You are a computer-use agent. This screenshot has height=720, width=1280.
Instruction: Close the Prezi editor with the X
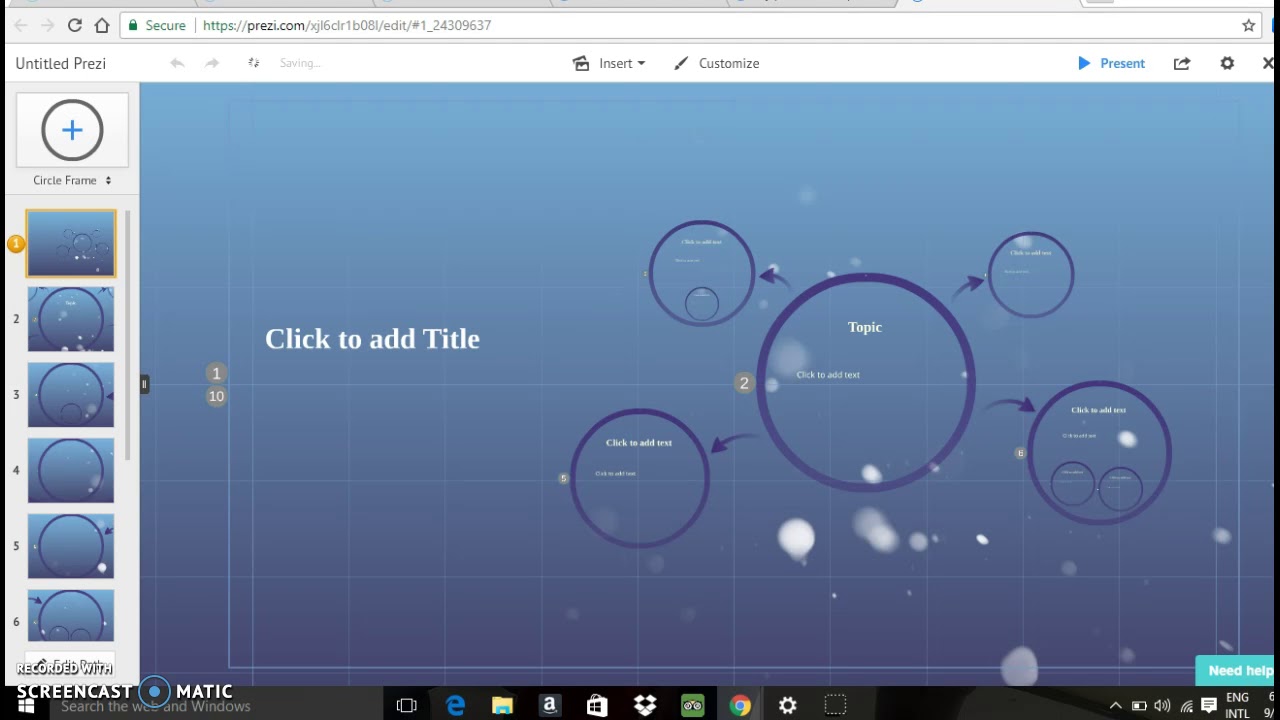(1268, 63)
